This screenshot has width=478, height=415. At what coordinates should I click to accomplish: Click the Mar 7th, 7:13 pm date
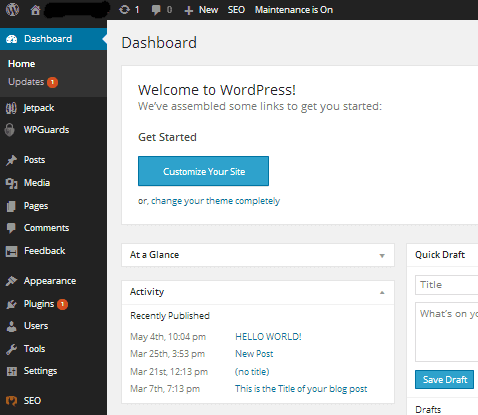[165, 389]
